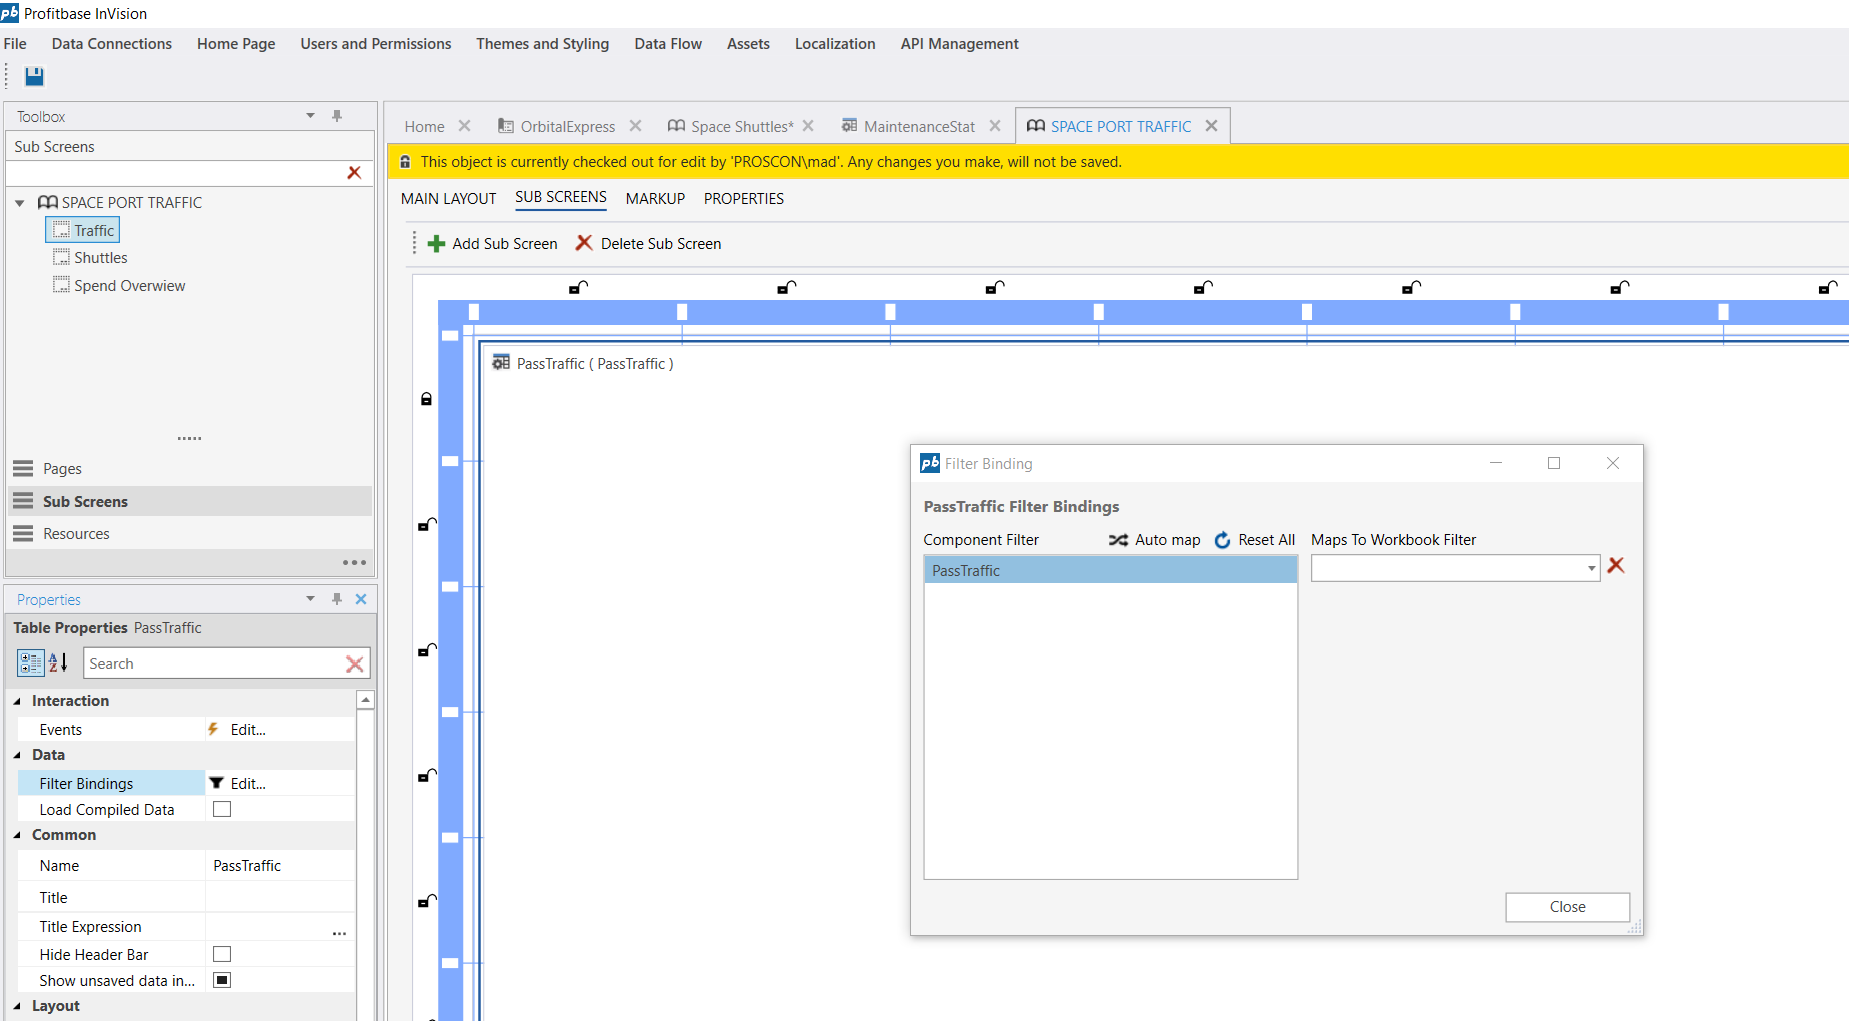Open the MARKUP tab
Image resolution: width=1849 pixels, height=1021 pixels.
click(655, 199)
